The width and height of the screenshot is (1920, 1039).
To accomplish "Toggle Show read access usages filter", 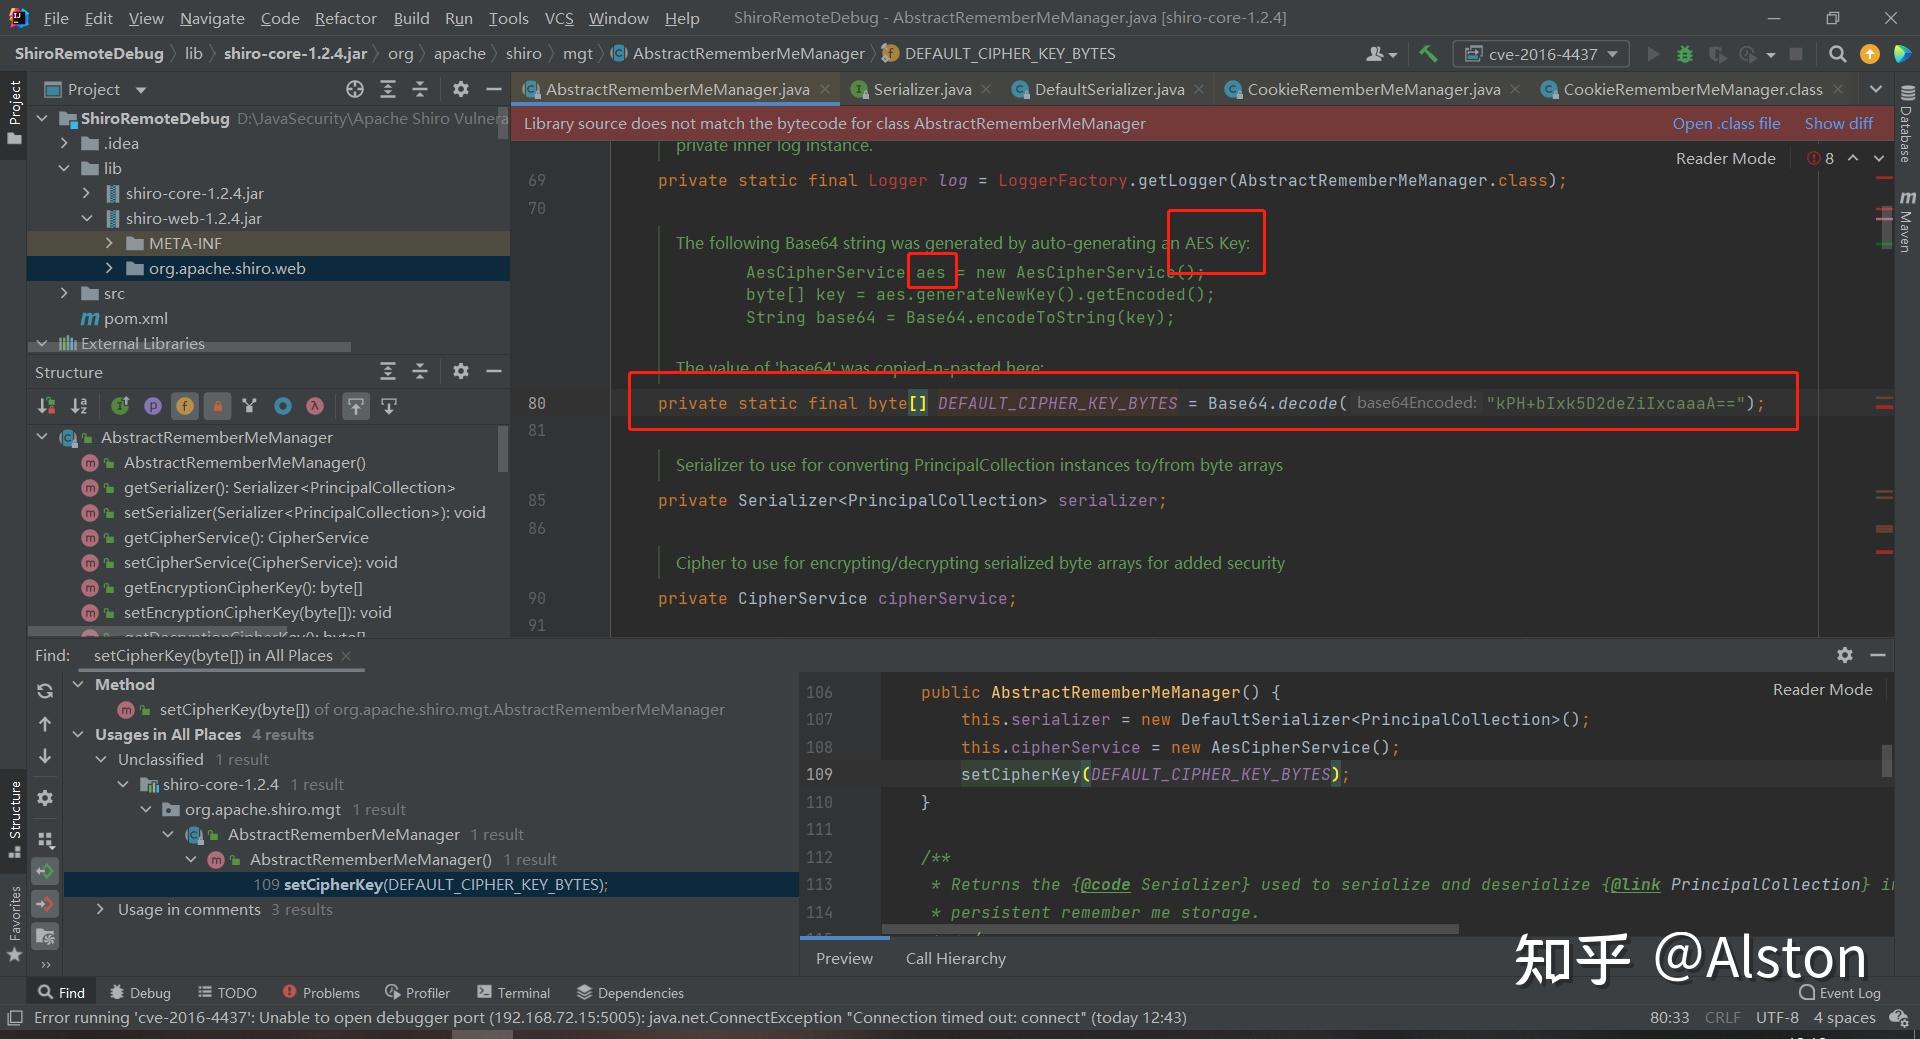I will click(45, 871).
